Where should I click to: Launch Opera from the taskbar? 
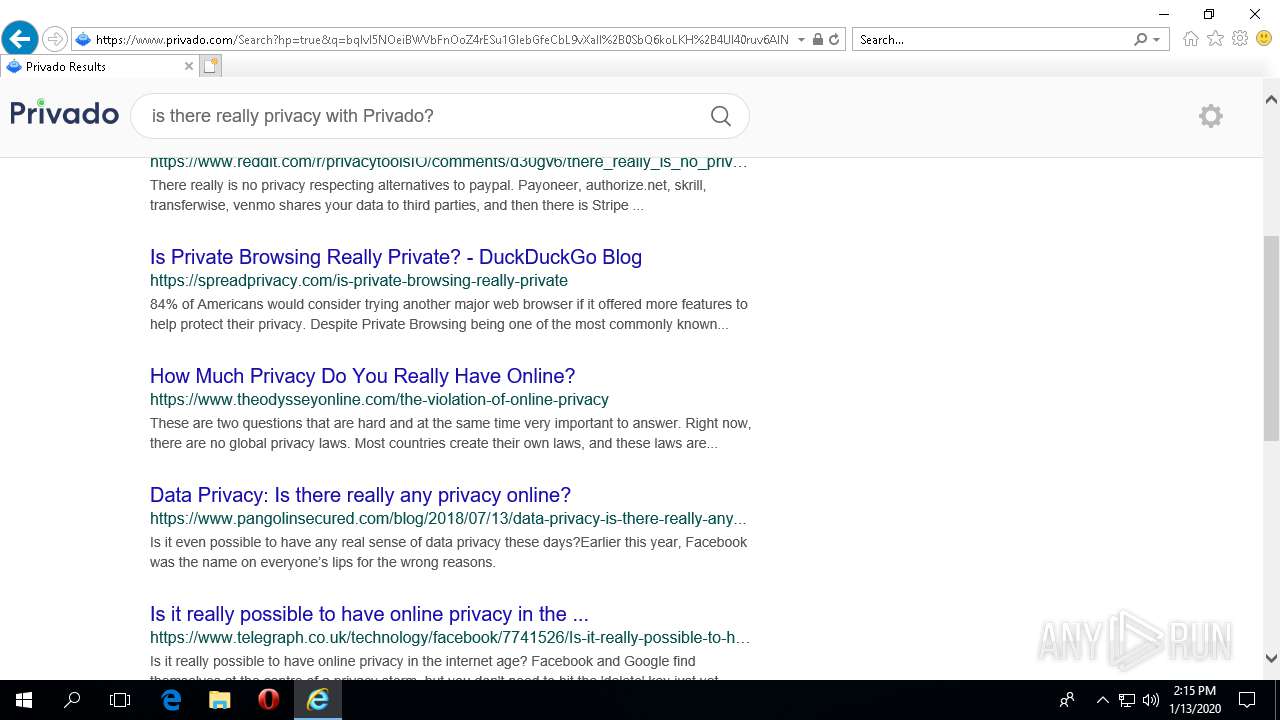coord(268,700)
